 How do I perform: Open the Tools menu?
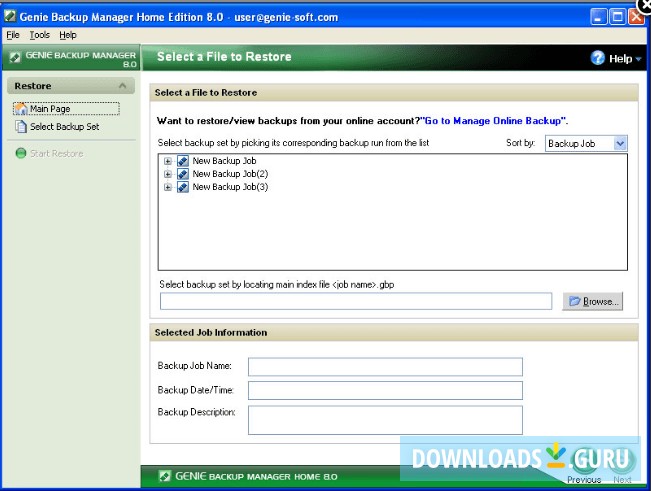tap(39, 35)
